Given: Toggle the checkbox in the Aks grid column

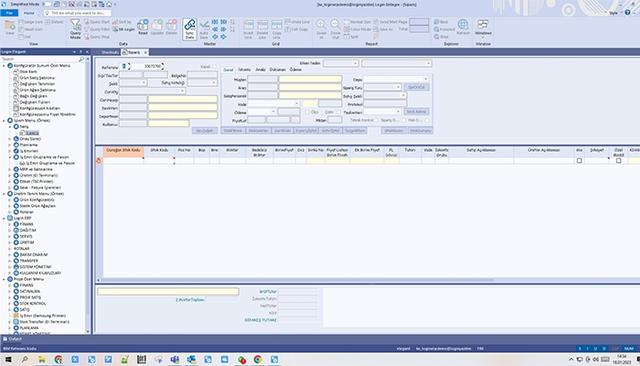Looking at the screenshot, I should pos(579,161).
